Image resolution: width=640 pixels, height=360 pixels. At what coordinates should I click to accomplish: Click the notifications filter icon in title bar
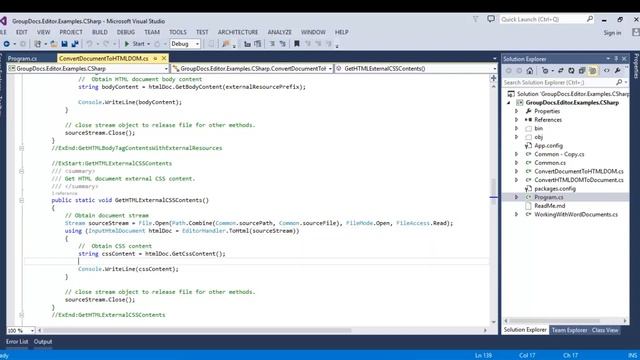476,19
